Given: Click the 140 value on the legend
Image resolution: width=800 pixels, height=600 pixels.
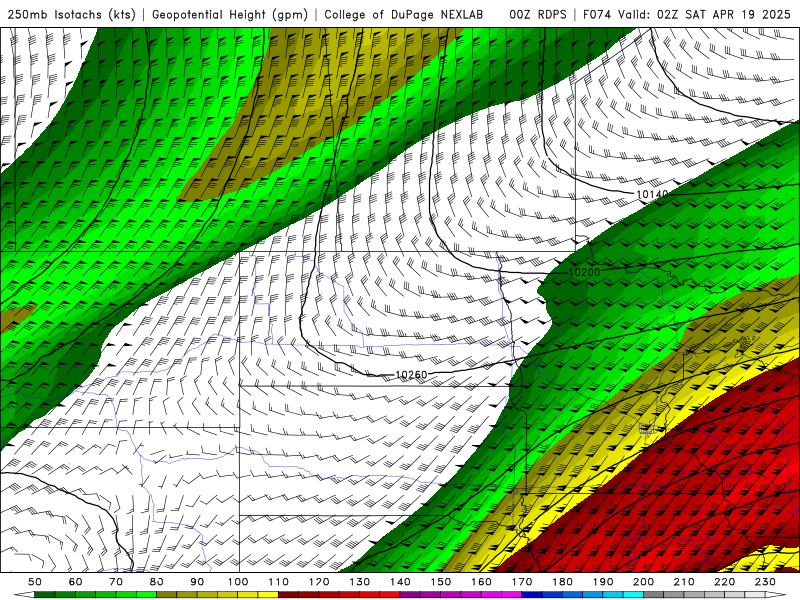Looking at the screenshot, I should [x=400, y=582].
